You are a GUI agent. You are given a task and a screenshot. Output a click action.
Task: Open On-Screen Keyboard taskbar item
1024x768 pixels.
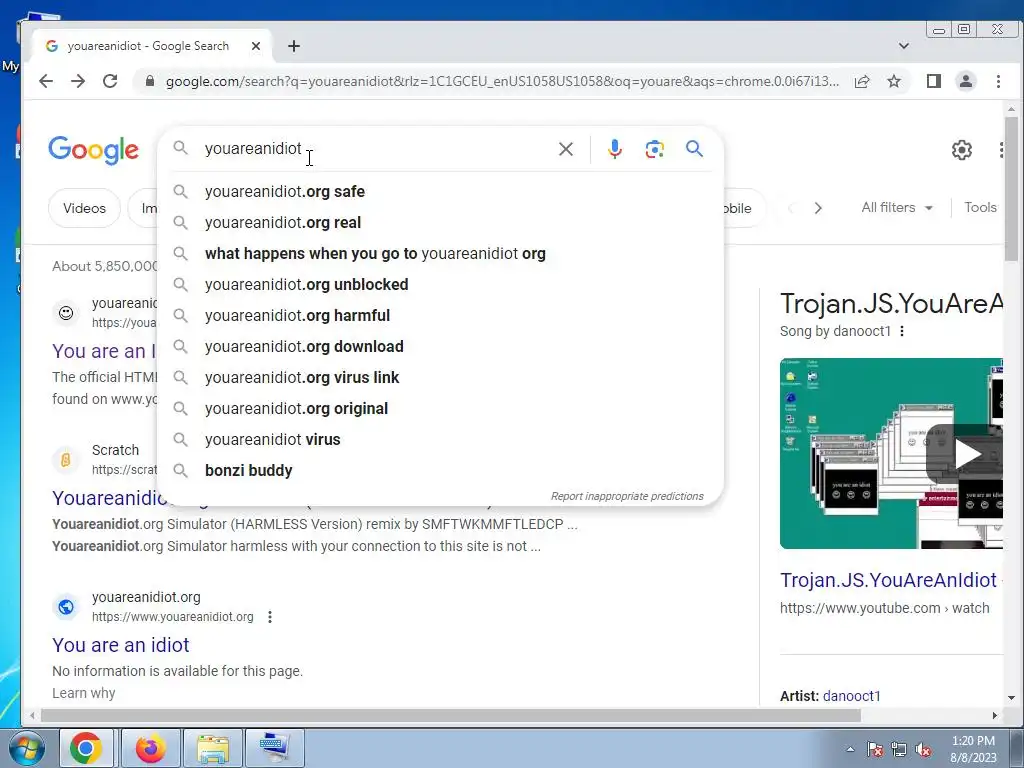click(x=274, y=748)
